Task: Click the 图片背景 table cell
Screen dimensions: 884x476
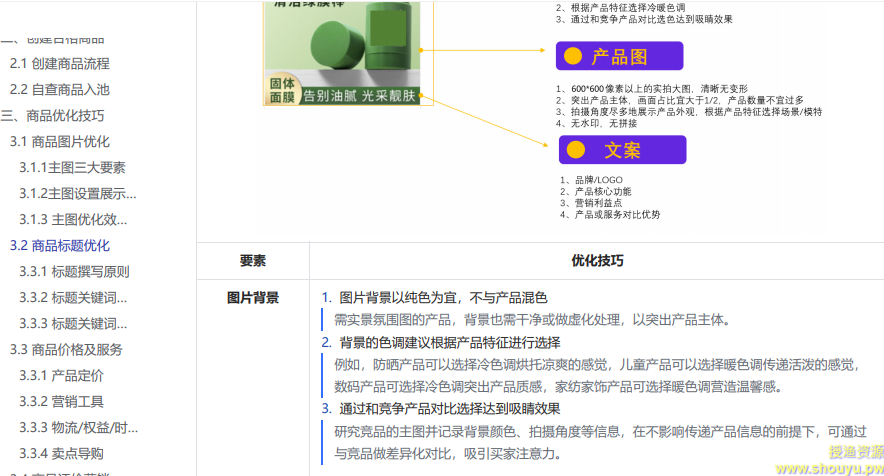Action: [x=253, y=298]
